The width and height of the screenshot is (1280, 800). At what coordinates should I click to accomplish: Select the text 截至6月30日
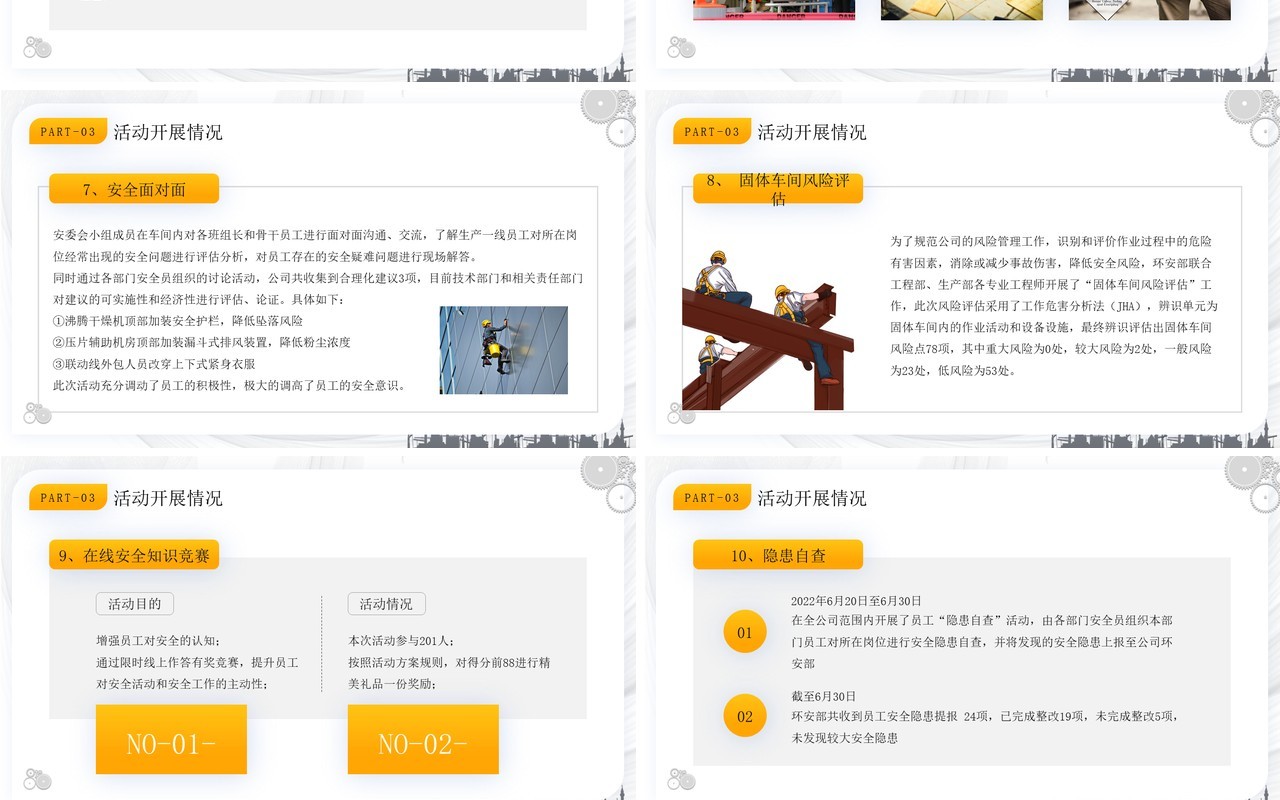[x=824, y=696]
